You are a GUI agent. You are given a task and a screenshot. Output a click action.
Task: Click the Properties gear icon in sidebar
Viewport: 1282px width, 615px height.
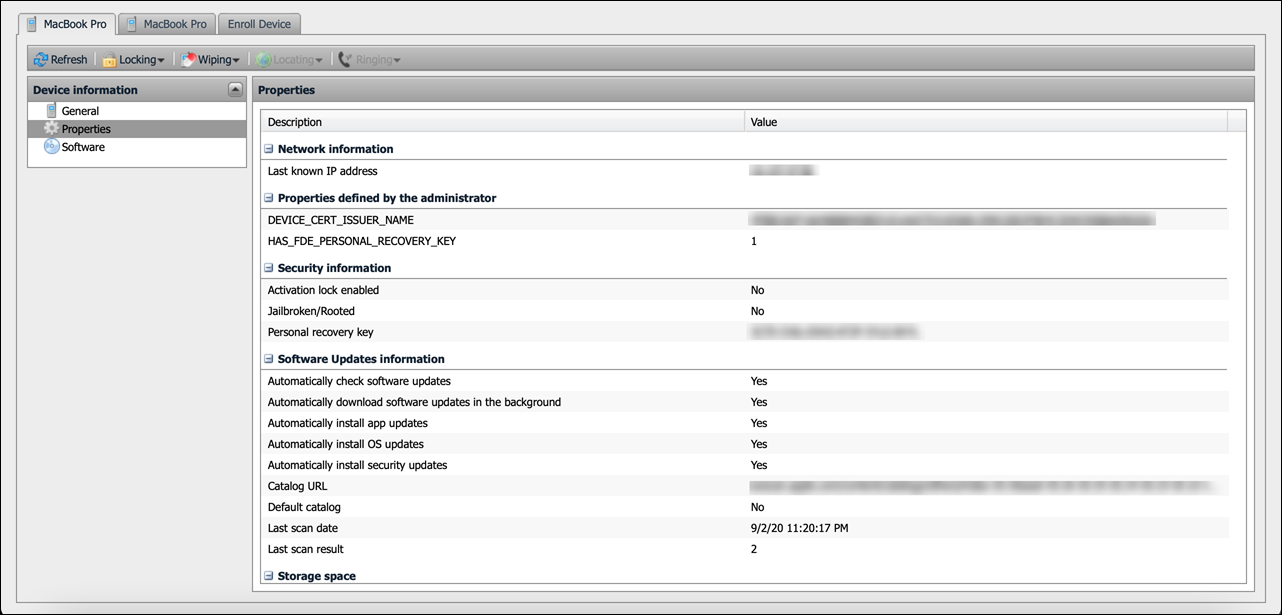tap(52, 129)
